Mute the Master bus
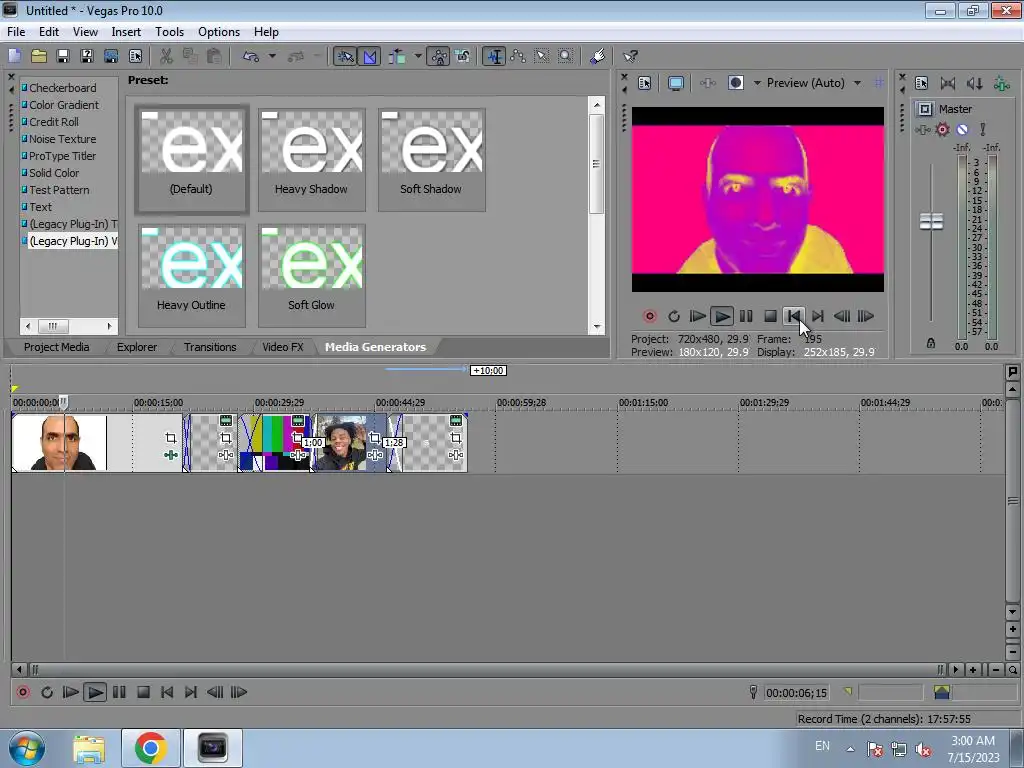 click(x=962, y=129)
